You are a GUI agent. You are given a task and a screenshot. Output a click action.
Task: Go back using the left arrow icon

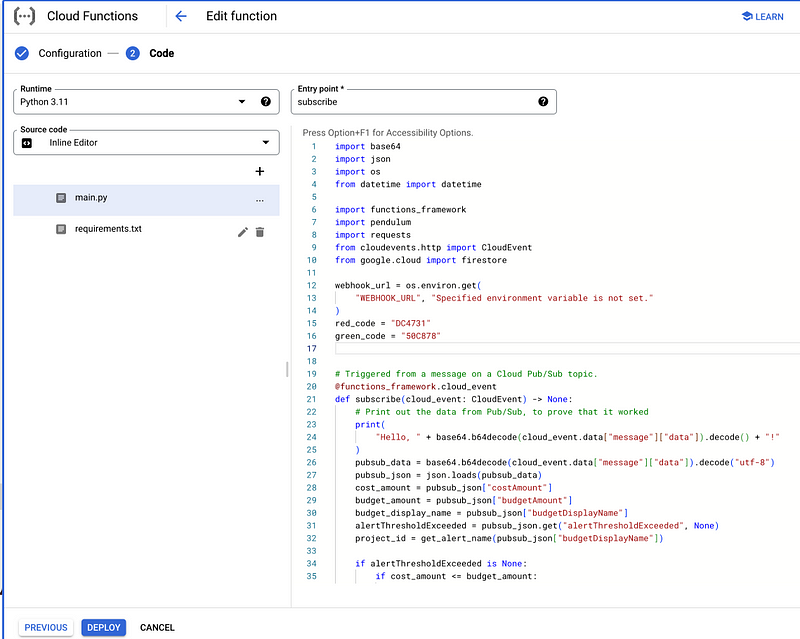tap(181, 17)
